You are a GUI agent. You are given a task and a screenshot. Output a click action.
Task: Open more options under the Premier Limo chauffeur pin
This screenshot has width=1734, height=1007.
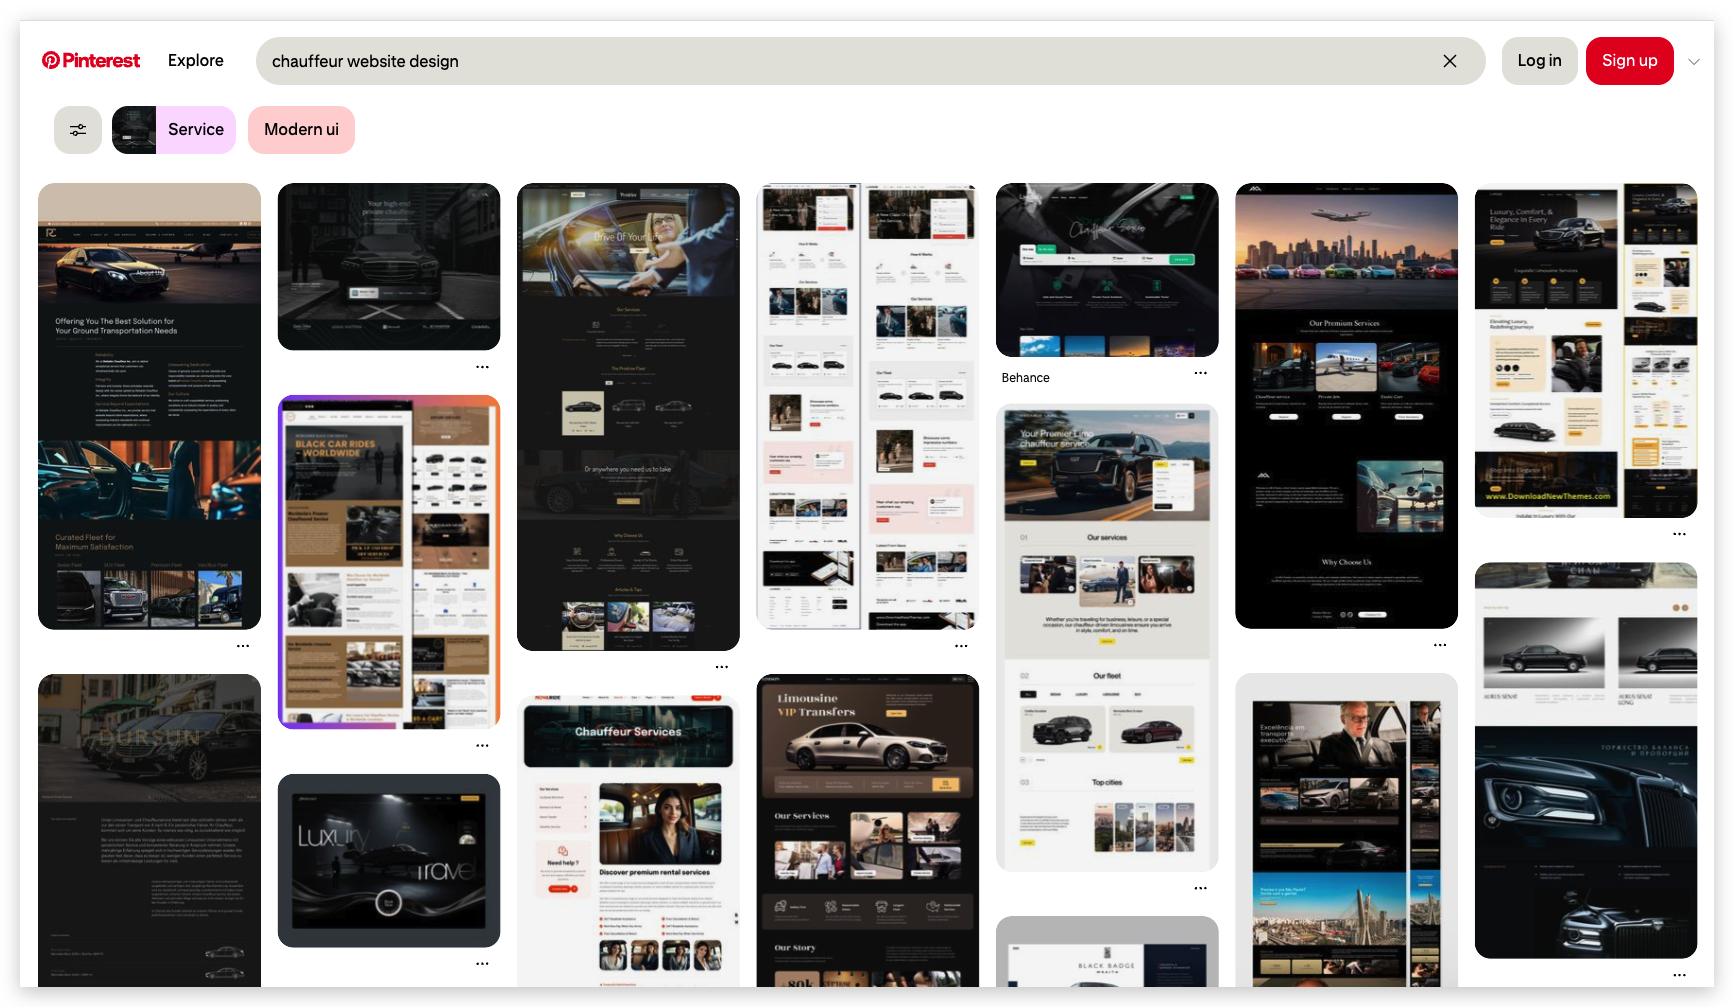coord(1201,888)
